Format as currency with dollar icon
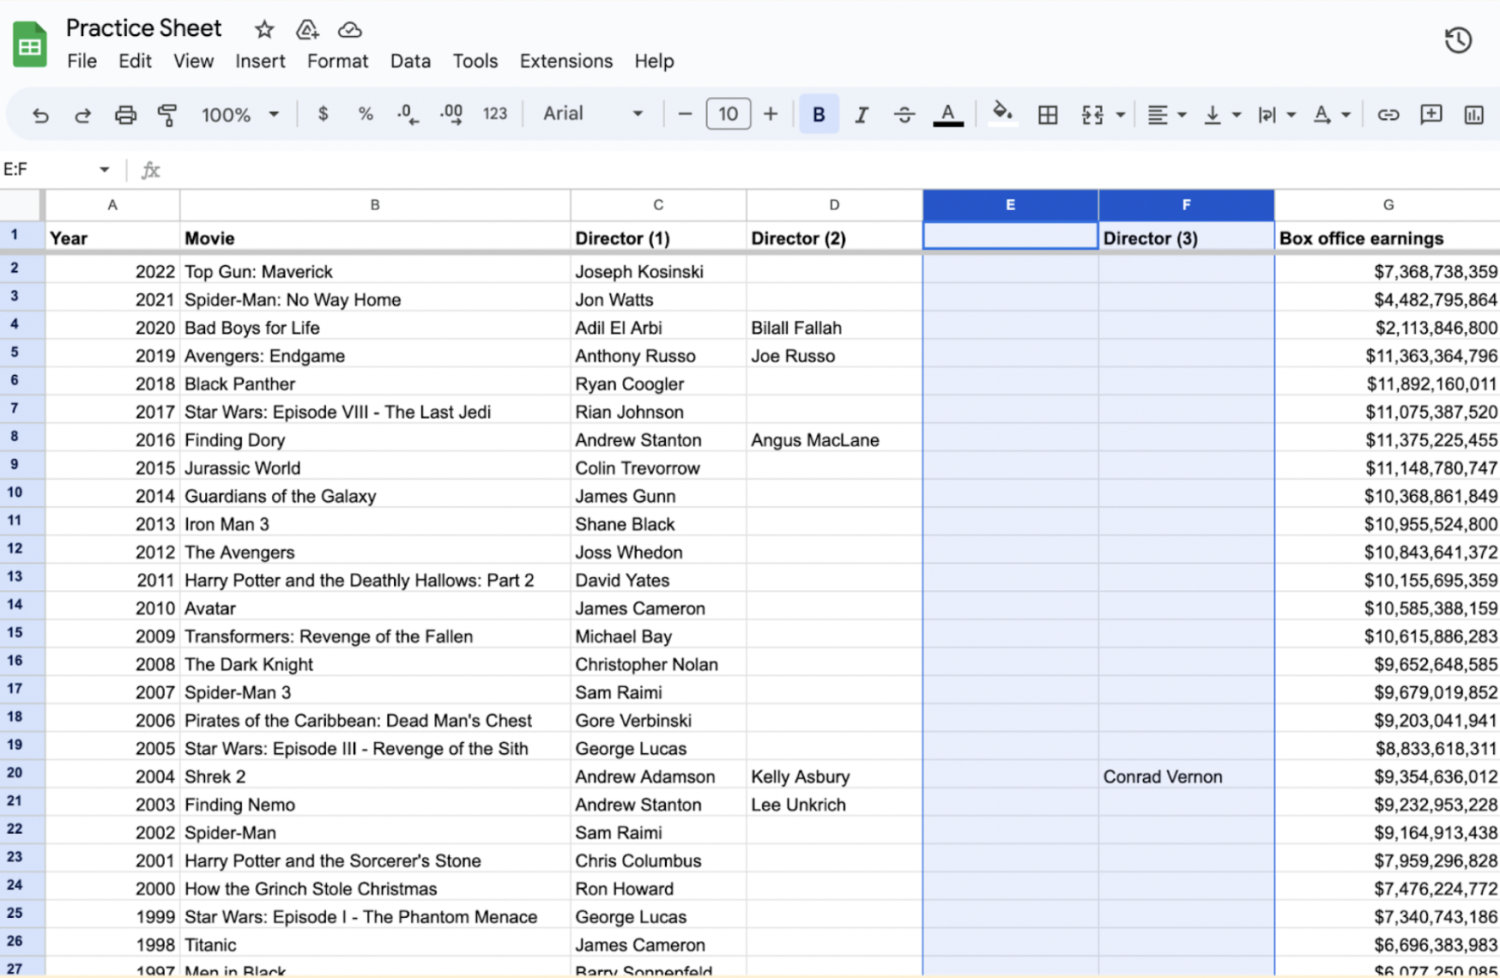This screenshot has height=978, width=1500. (323, 114)
